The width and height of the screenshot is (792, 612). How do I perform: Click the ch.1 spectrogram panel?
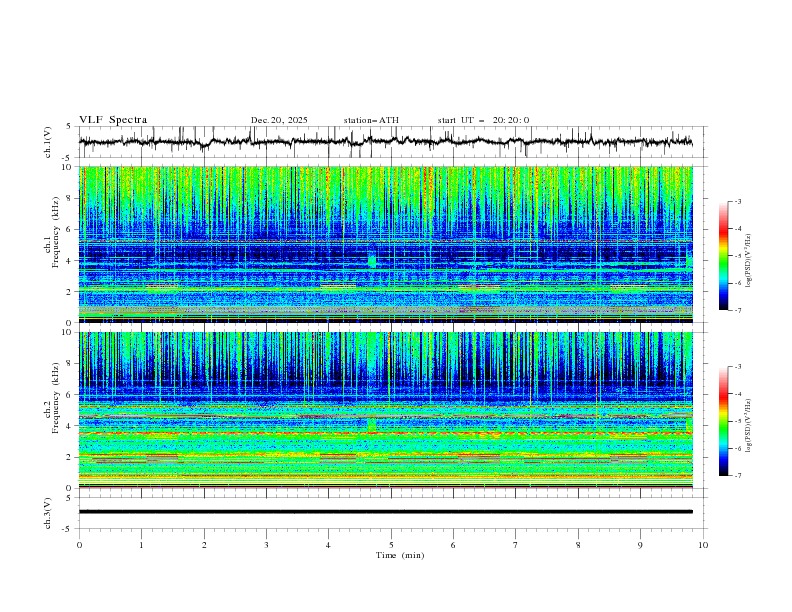click(x=385, y=244)
